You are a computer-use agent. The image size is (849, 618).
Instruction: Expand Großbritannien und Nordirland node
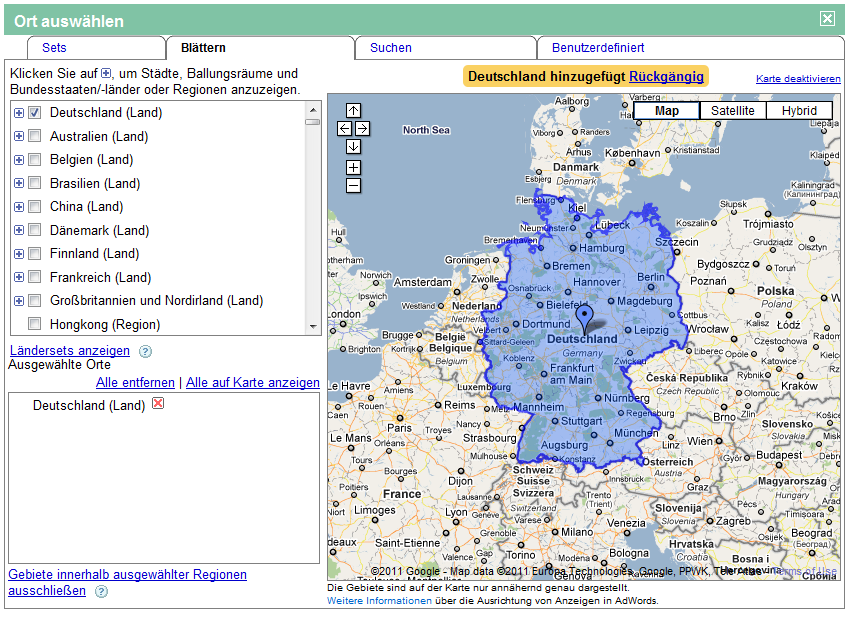click(x=19, y=301)
